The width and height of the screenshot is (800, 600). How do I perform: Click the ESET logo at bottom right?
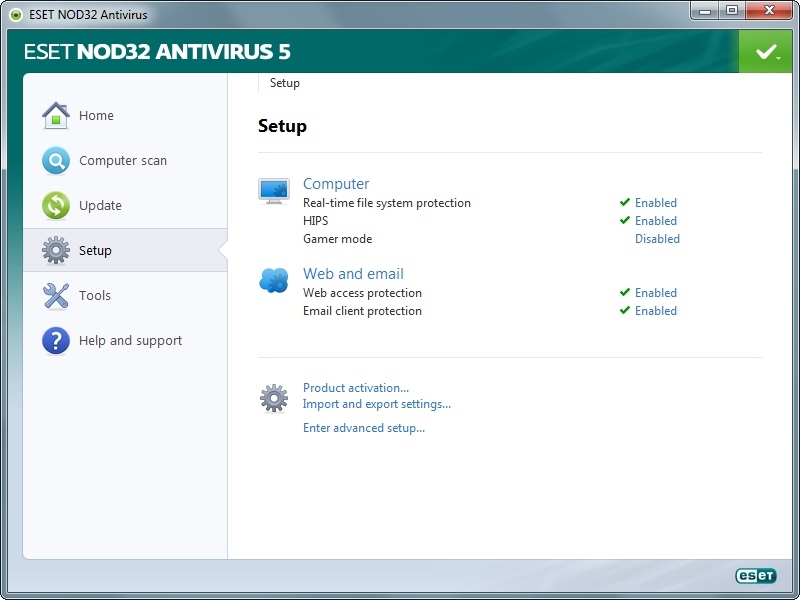click(x=756, y=576)
